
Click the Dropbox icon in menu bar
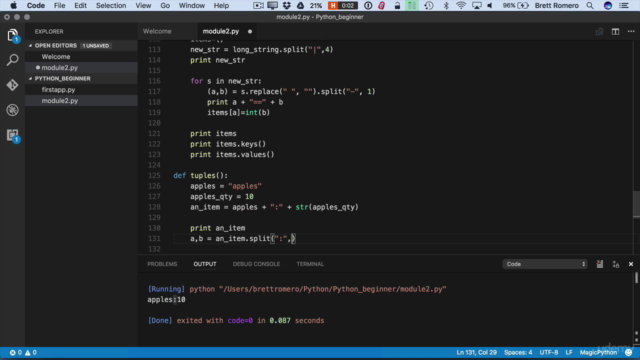[x=287, y=5]
